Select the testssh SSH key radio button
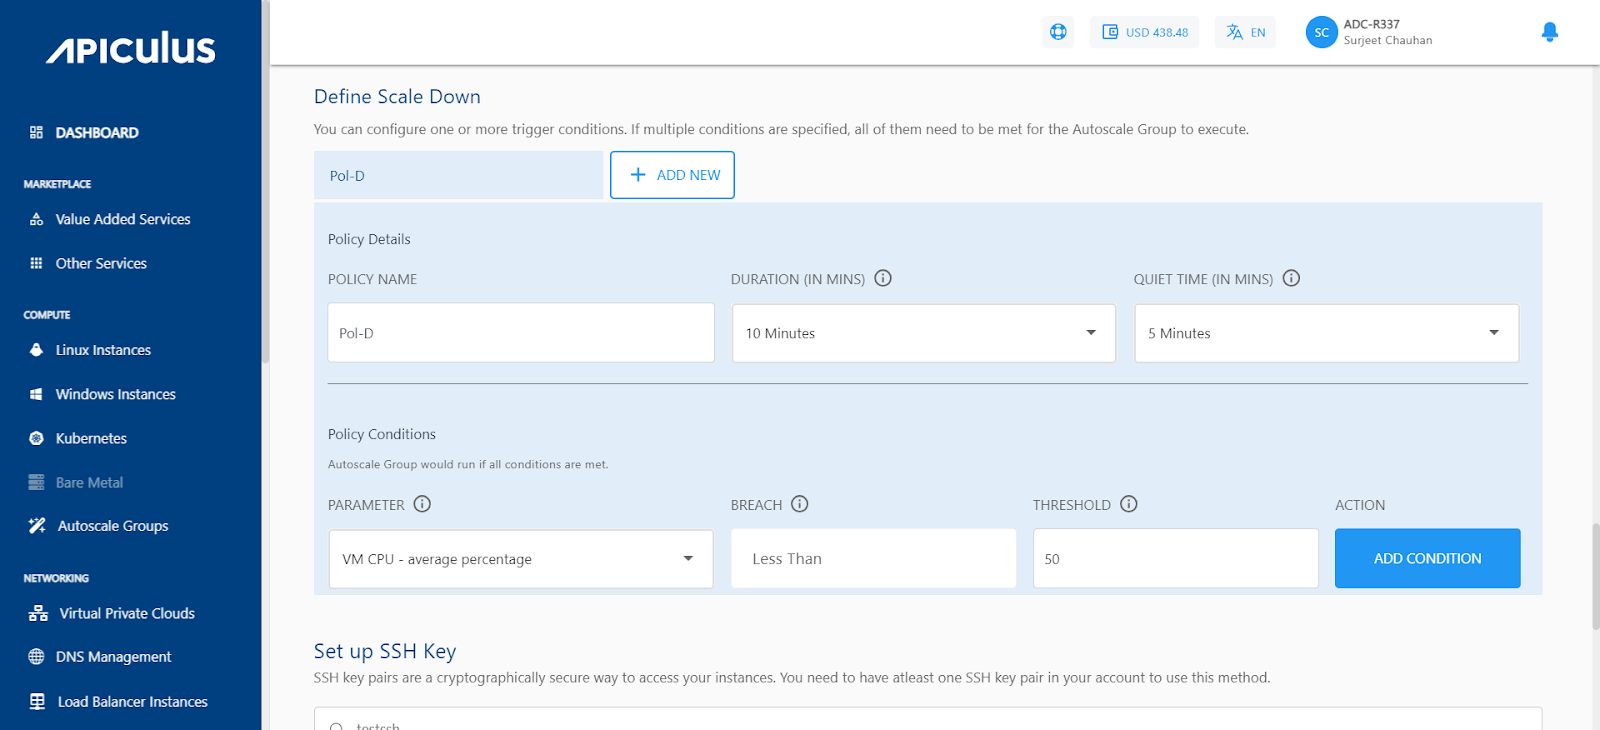This screenshot has height=730, width=1600. pyautogui.click(x=337, y=726)
